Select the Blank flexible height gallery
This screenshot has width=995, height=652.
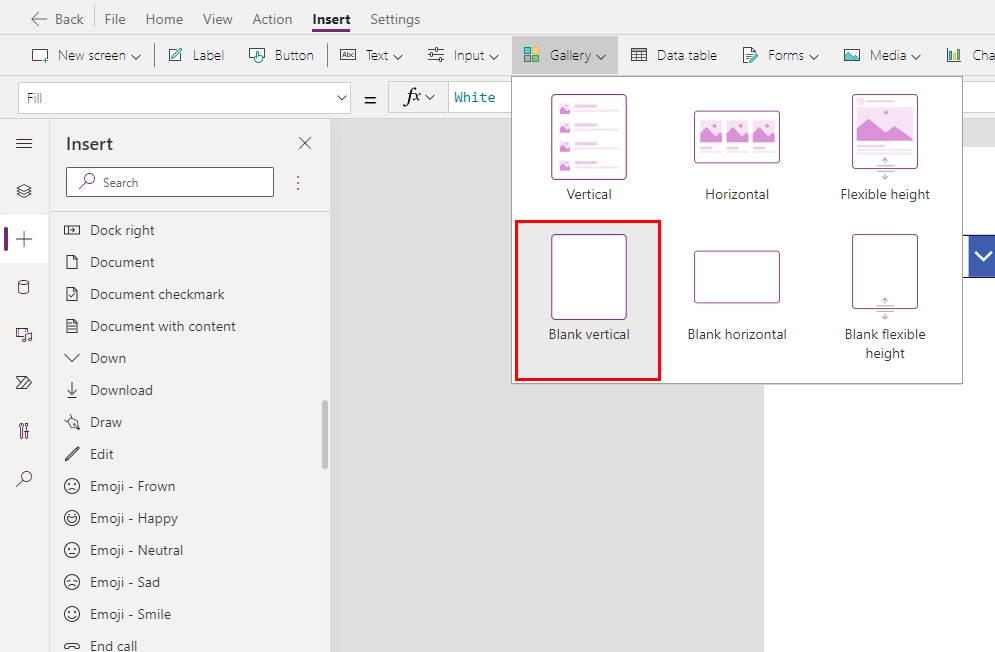click(885, 297)
